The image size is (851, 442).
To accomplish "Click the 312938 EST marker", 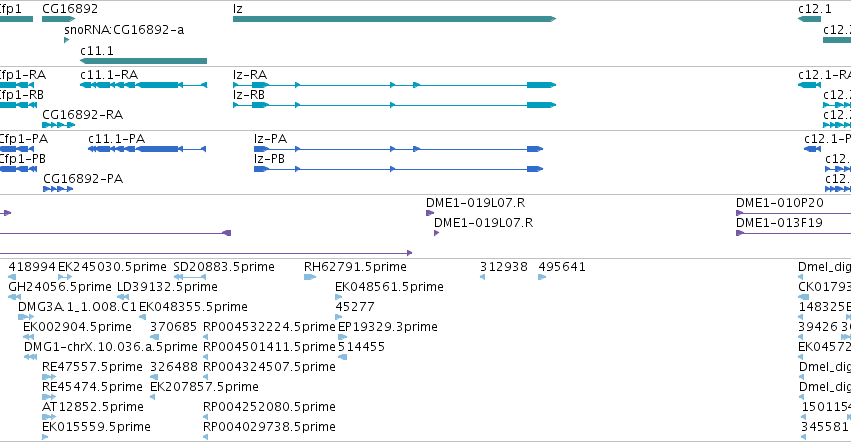I will point(482,277).
